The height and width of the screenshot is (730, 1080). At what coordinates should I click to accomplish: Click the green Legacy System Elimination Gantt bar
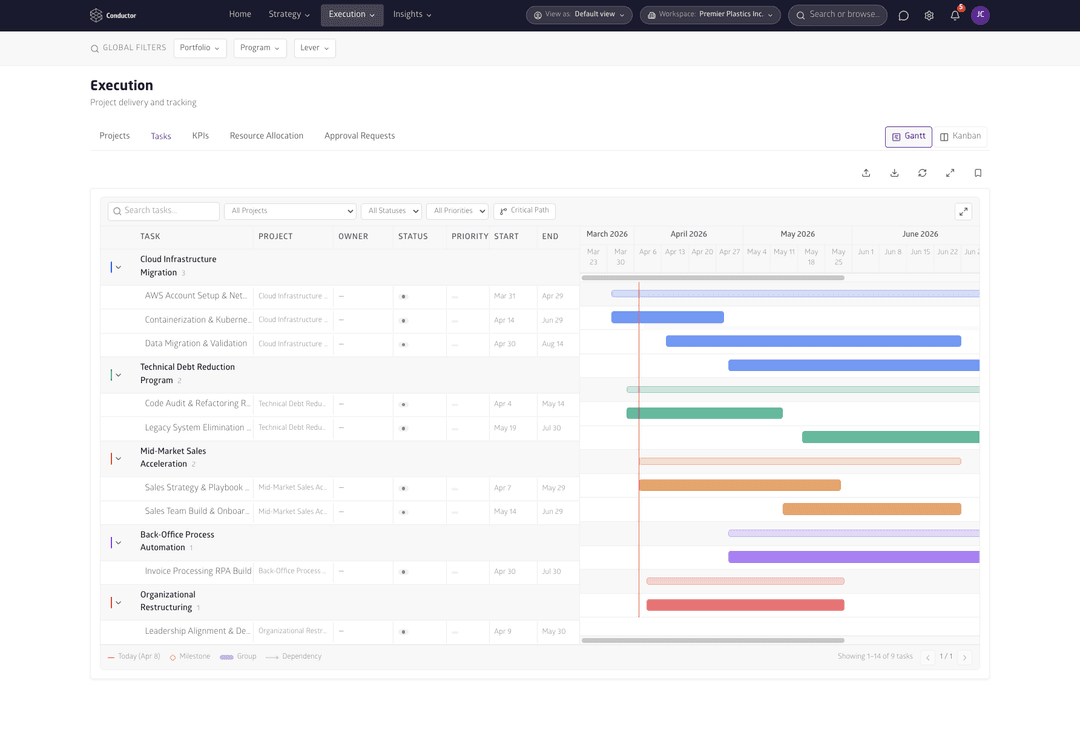tap(890, 437)
